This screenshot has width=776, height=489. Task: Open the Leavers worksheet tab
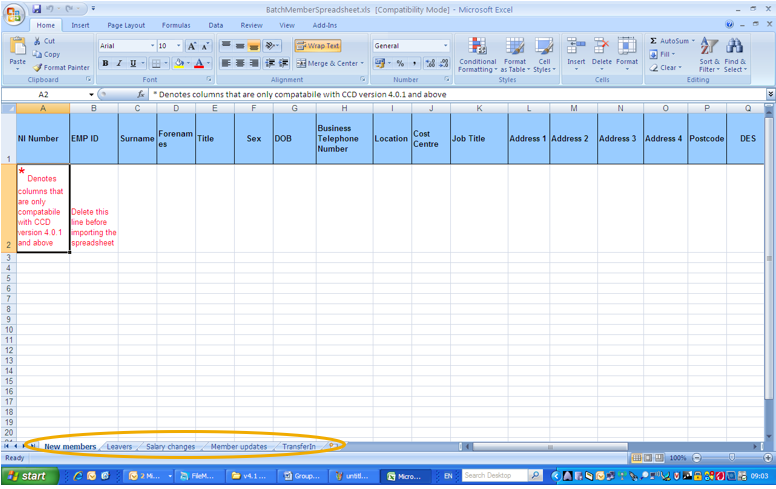119,447
